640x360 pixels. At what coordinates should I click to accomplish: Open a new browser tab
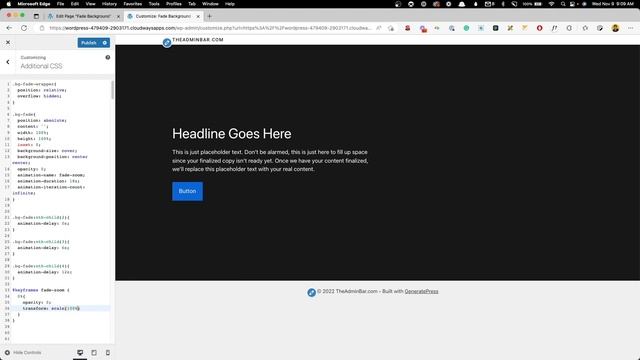click(x=209, y=16)
